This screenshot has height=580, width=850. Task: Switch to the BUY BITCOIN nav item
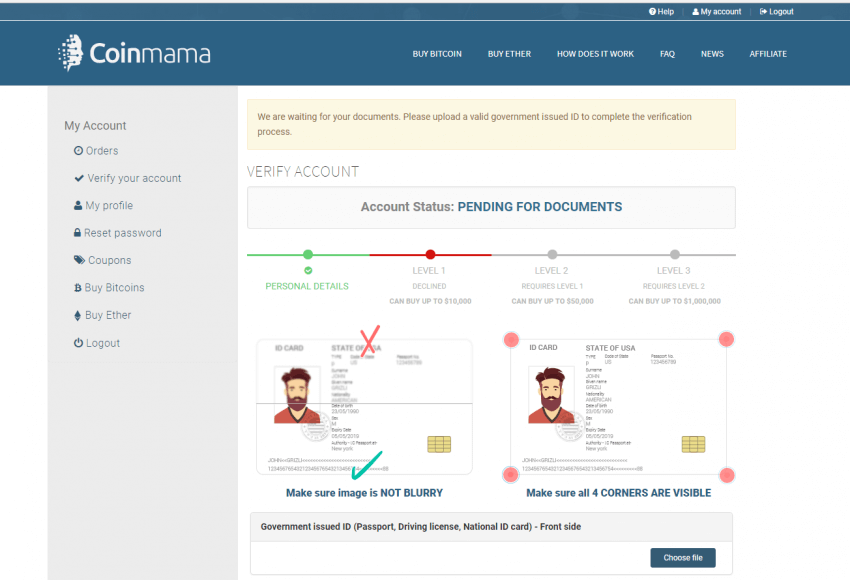pos(437,54)
